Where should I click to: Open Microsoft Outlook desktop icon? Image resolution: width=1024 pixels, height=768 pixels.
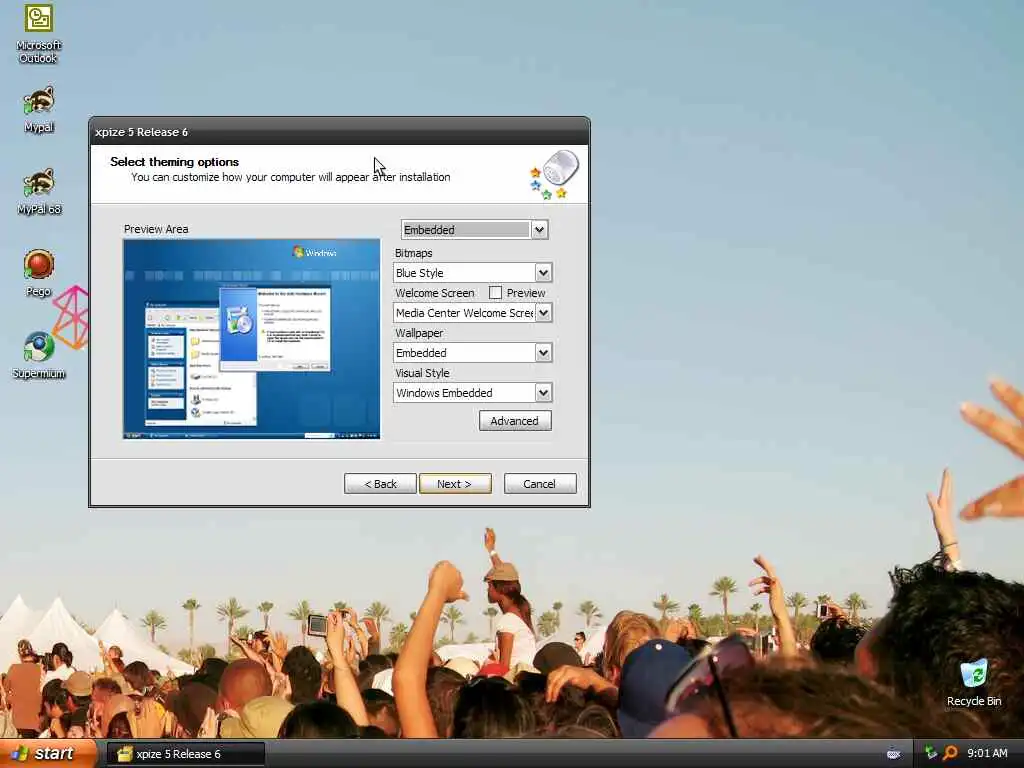[39, 33]
